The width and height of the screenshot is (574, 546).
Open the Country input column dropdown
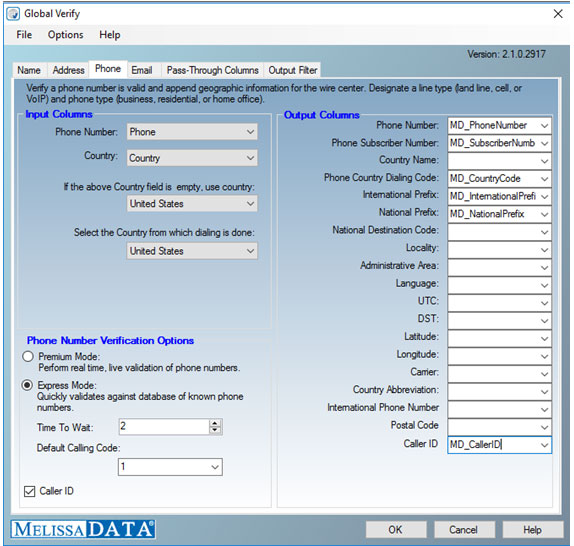coord(192,158)
